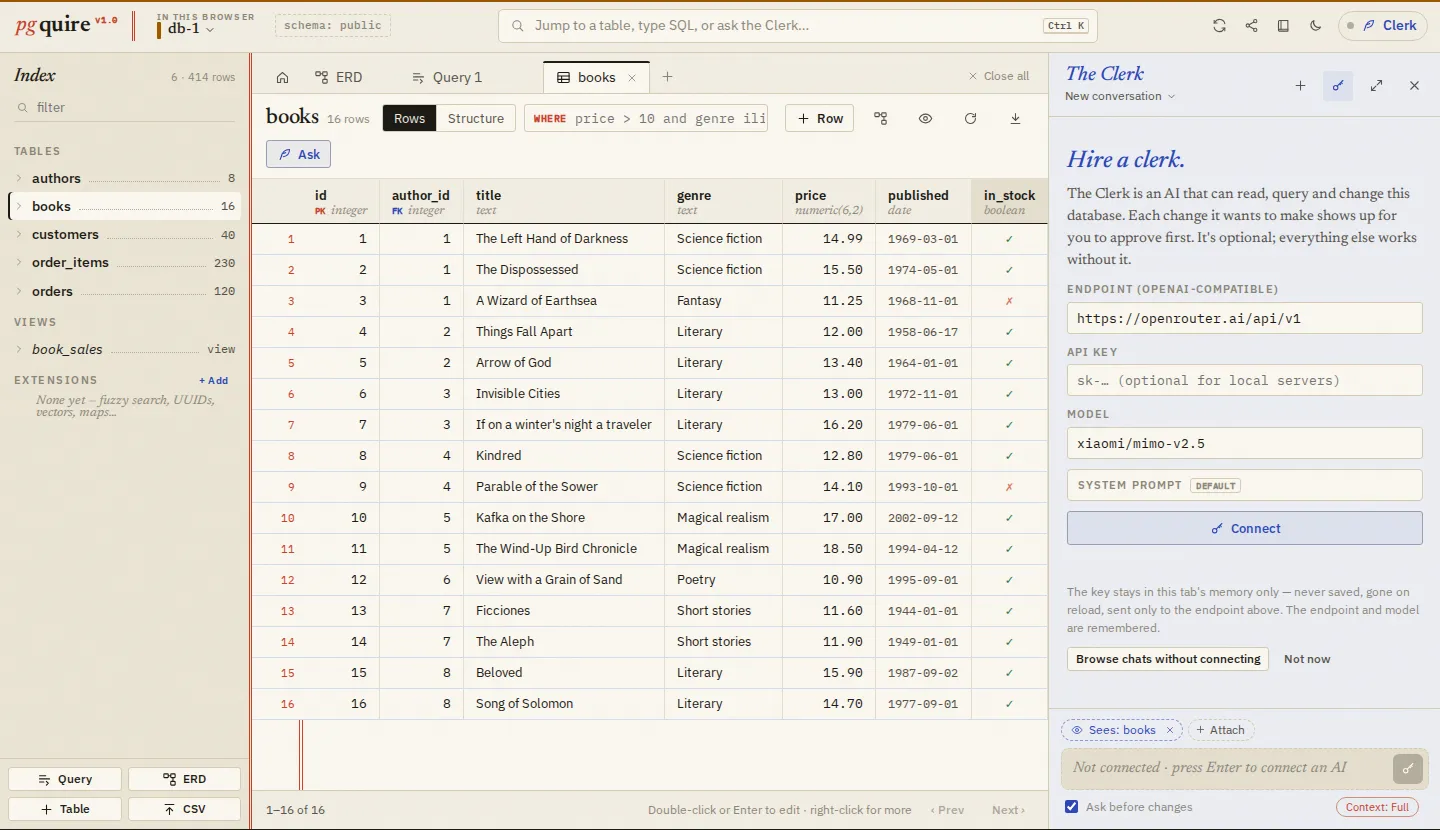Click the Connect button
1440x830 pixels.
1244,528
